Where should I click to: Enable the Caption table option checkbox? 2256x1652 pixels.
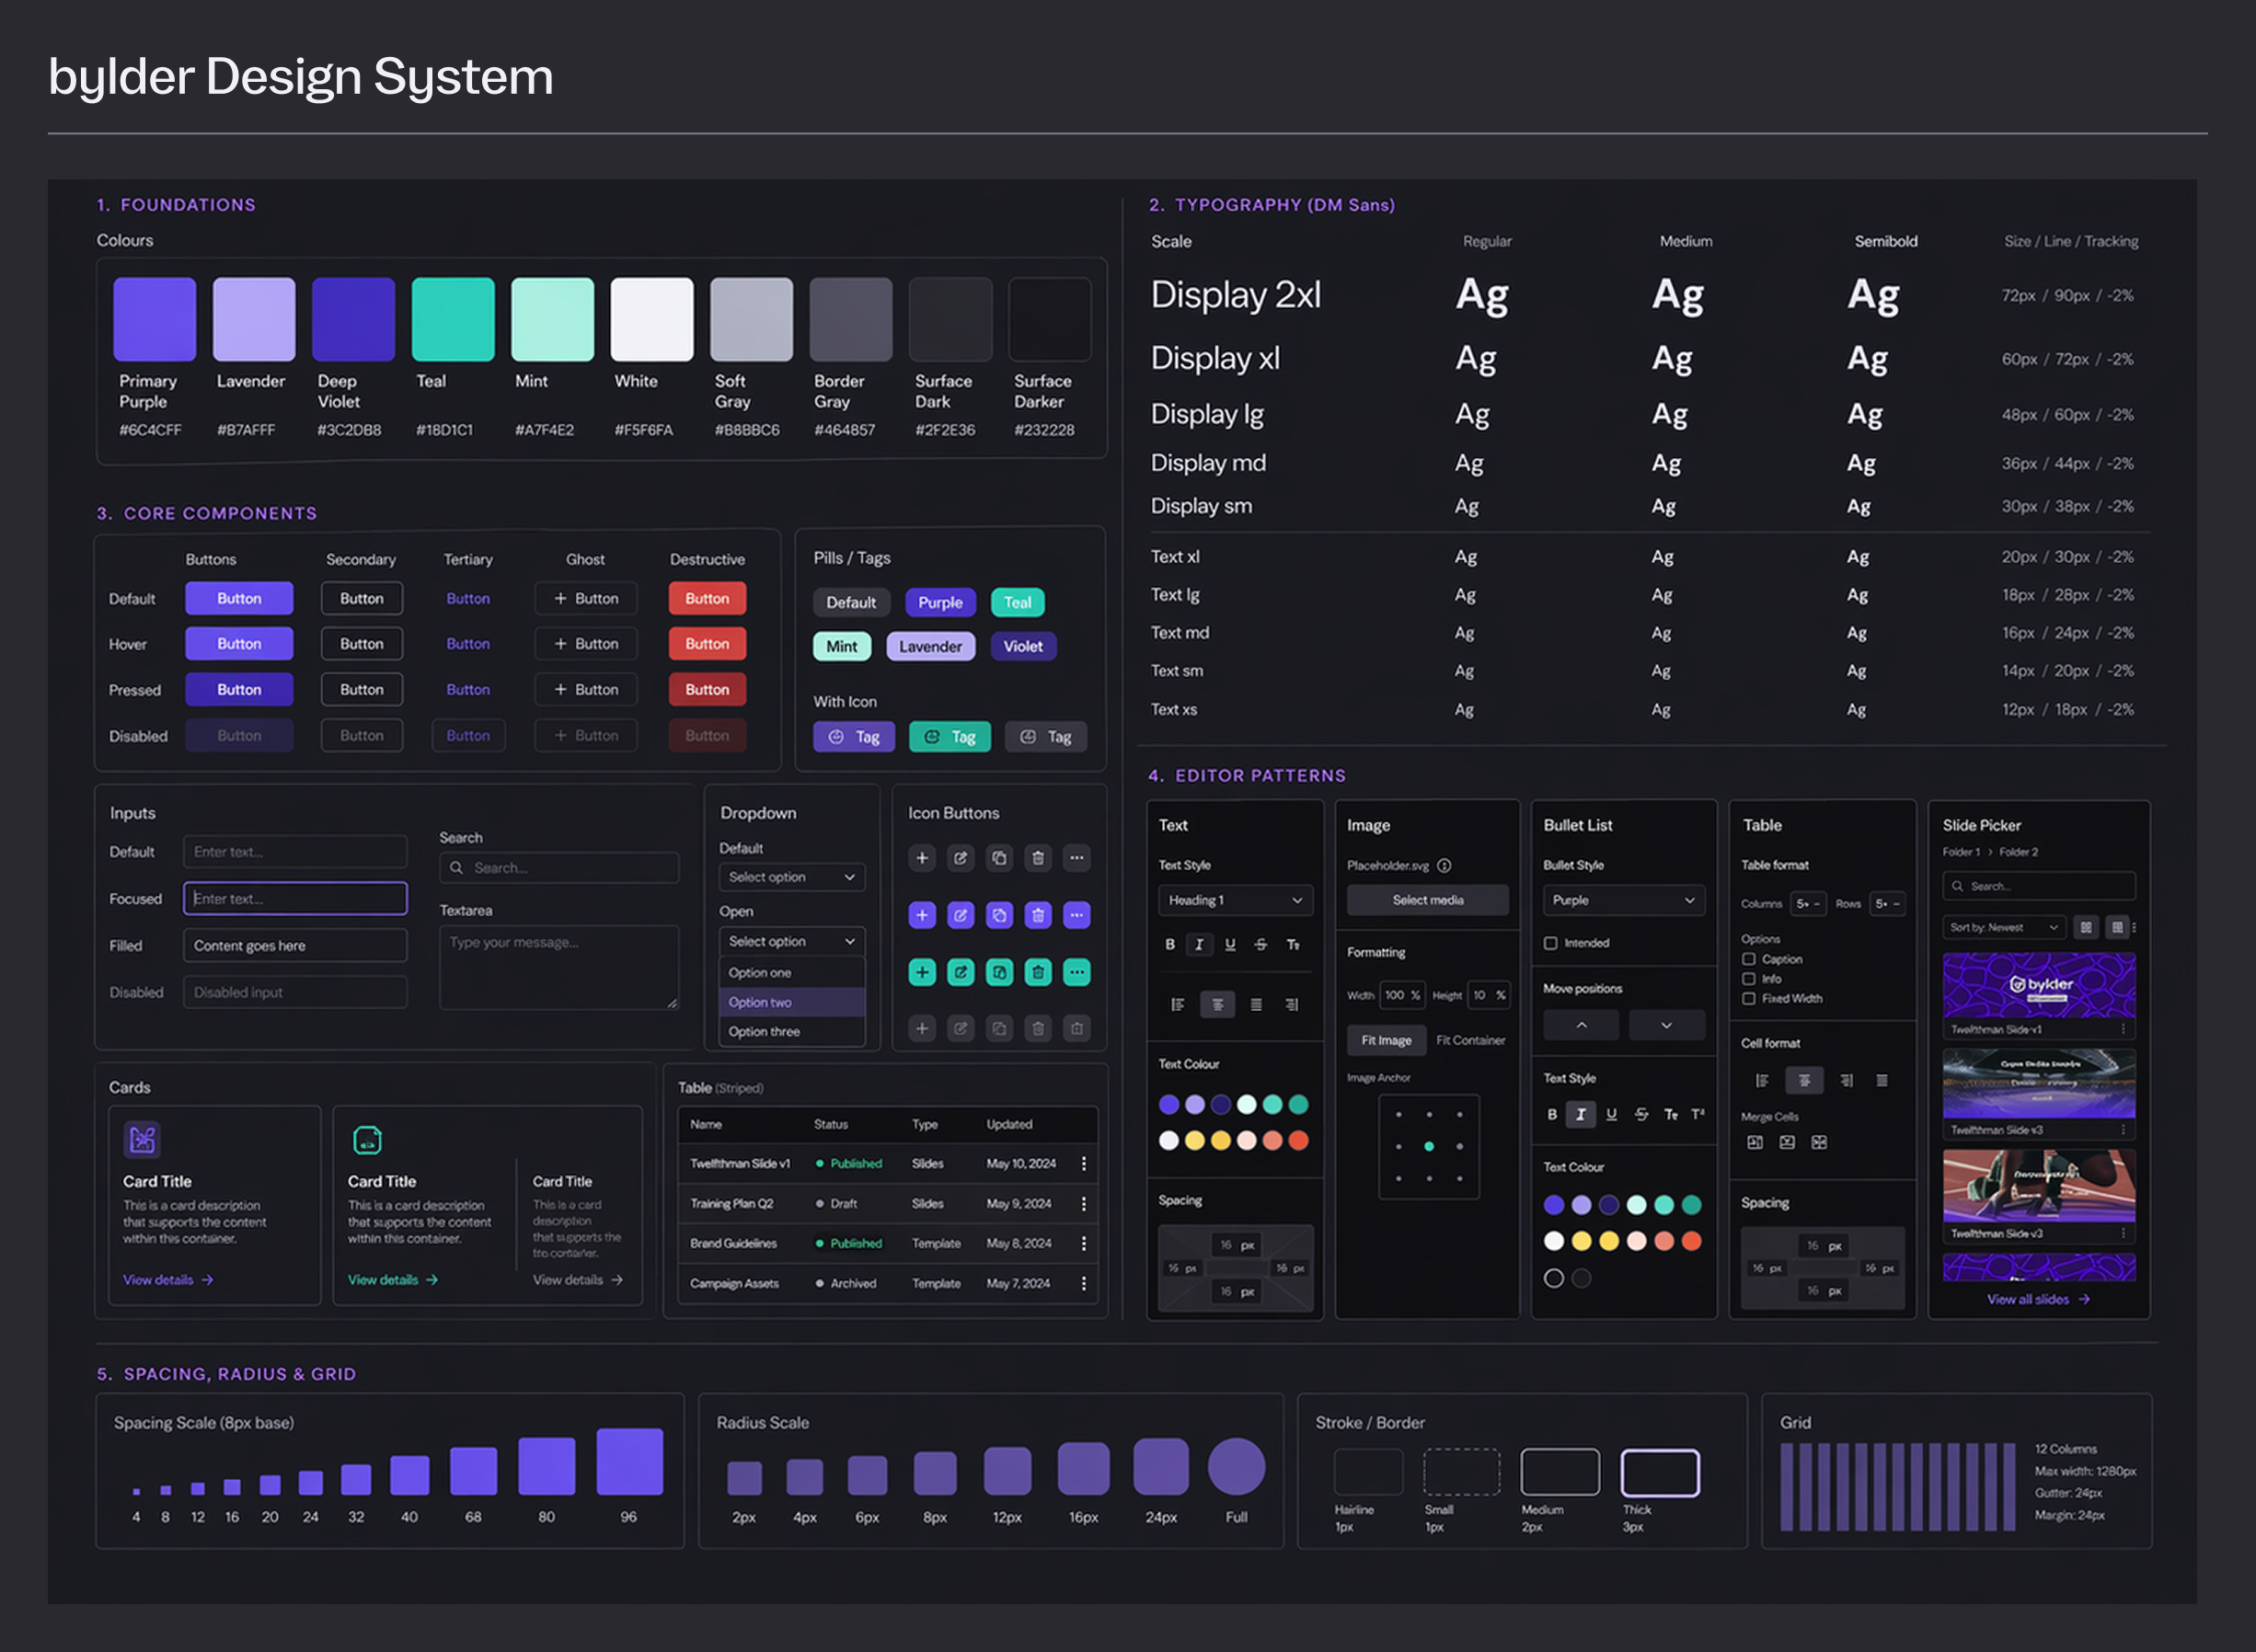[1749, 959]
